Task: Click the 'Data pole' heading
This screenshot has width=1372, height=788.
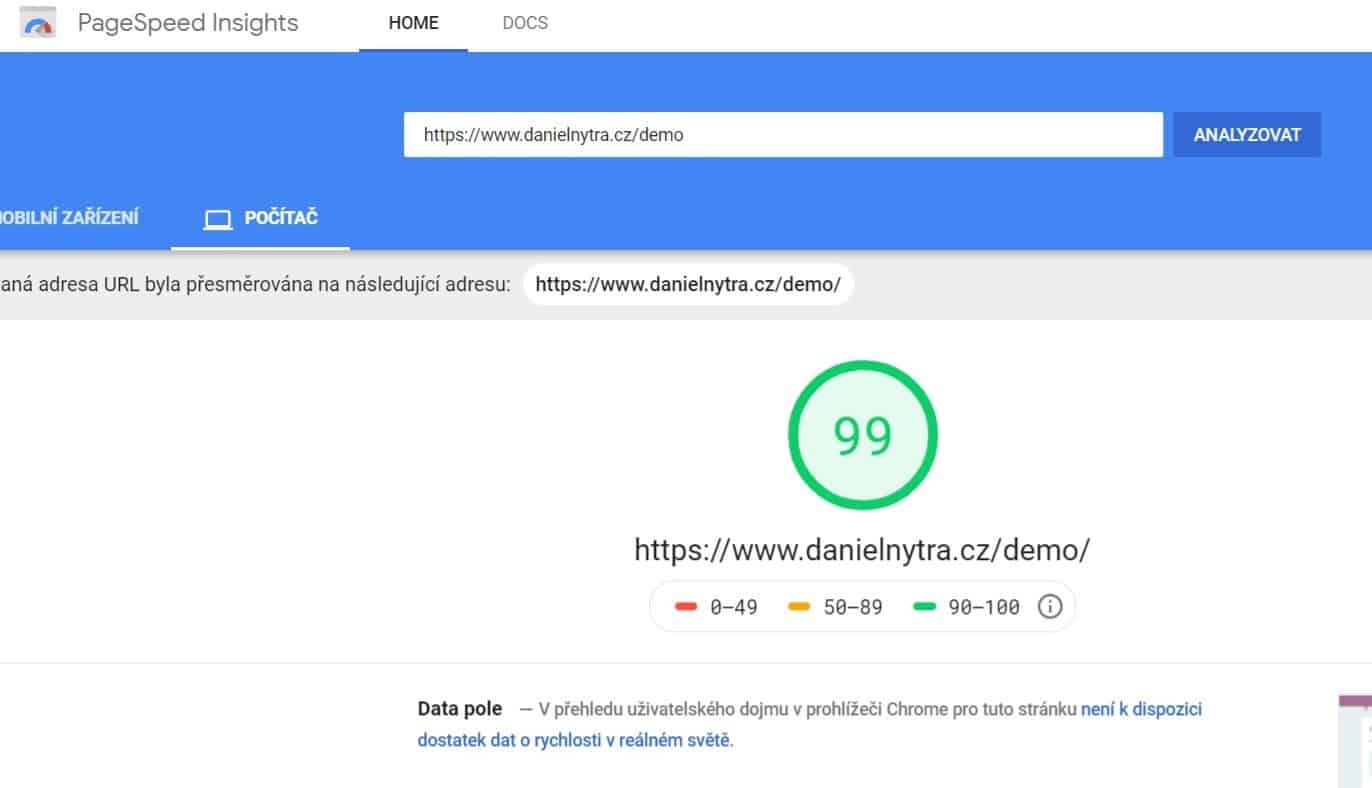Action: point(460,709)
